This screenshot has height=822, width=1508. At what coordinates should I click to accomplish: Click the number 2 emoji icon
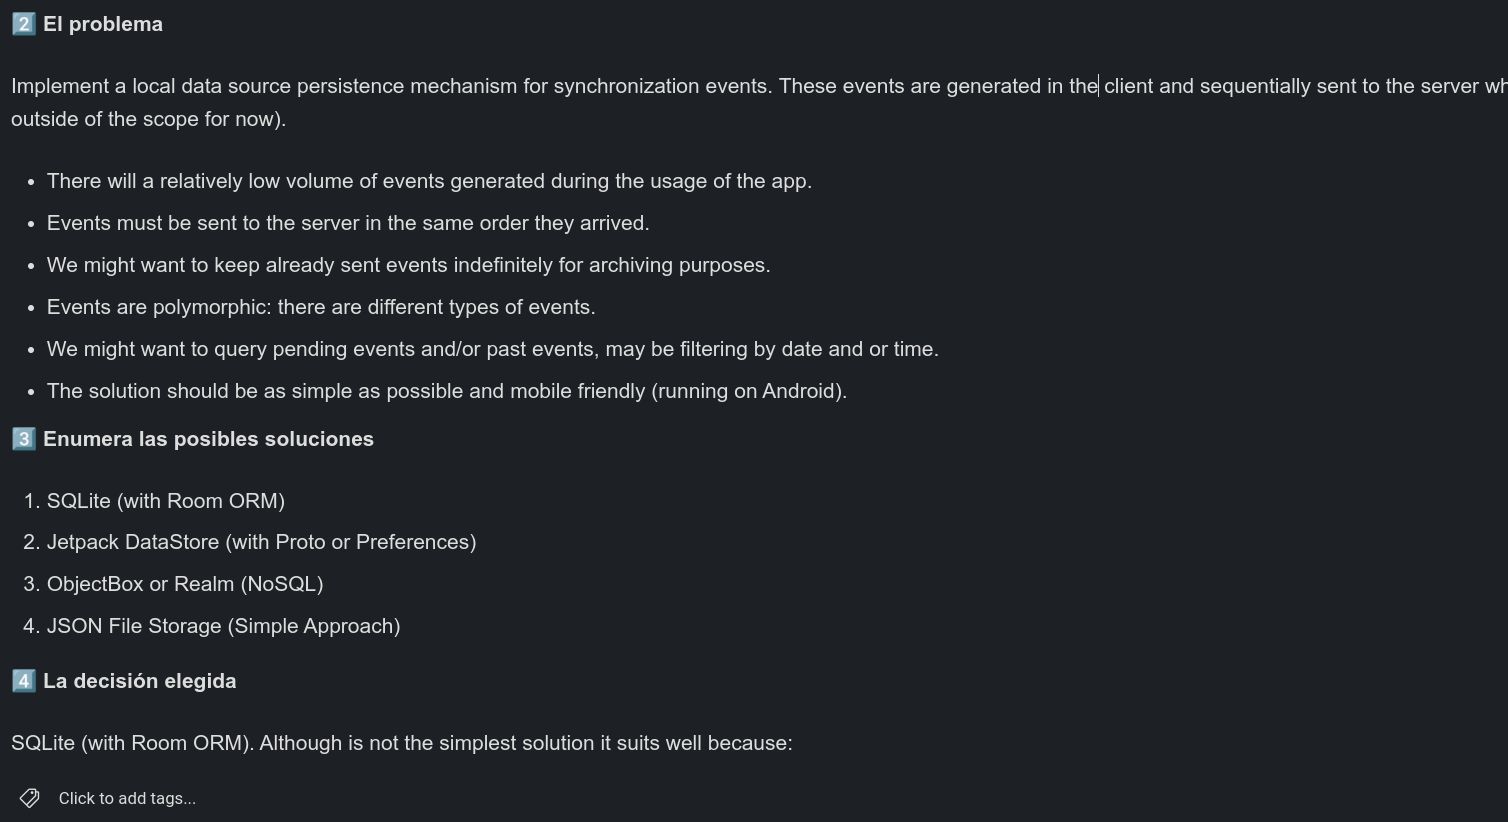click(24, 24)
